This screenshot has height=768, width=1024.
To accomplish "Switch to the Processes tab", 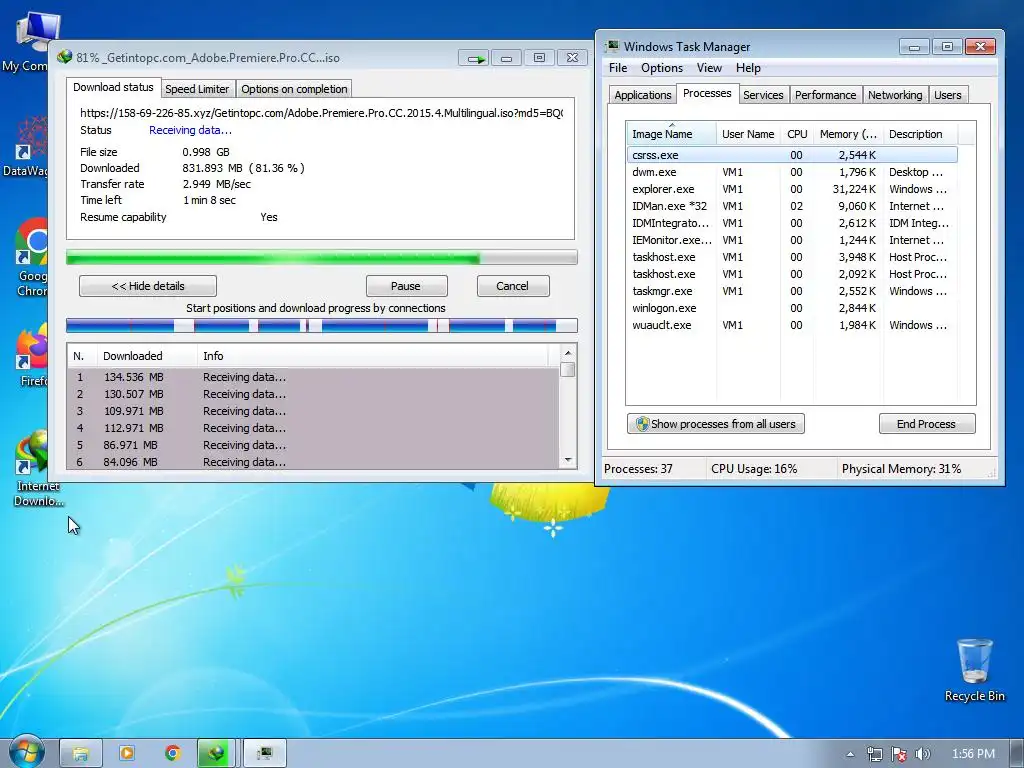I will (707, 93).
